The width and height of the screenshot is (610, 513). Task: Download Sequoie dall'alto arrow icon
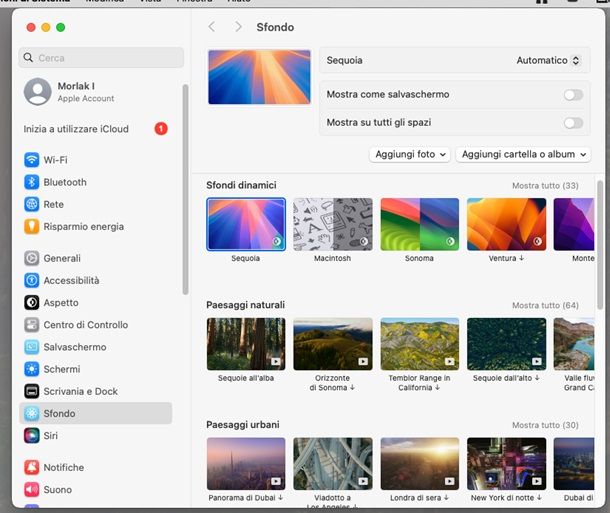coord(537,378)
